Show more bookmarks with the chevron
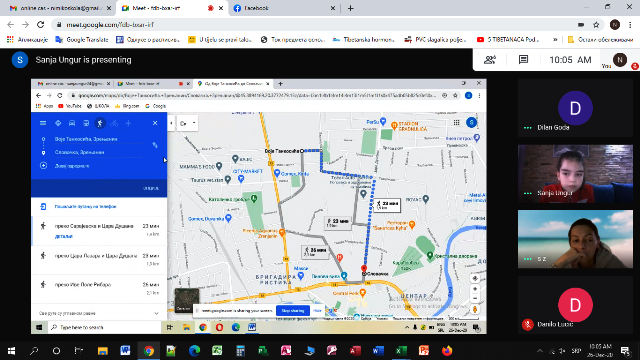The height and width of the screenshot is (360, 640). [555, 40]
